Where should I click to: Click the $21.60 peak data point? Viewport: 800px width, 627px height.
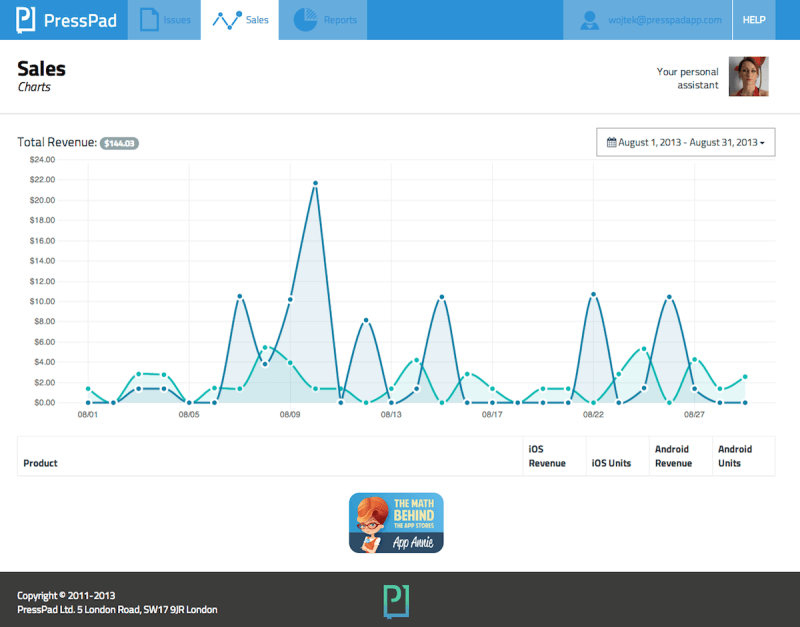(315, 184)
